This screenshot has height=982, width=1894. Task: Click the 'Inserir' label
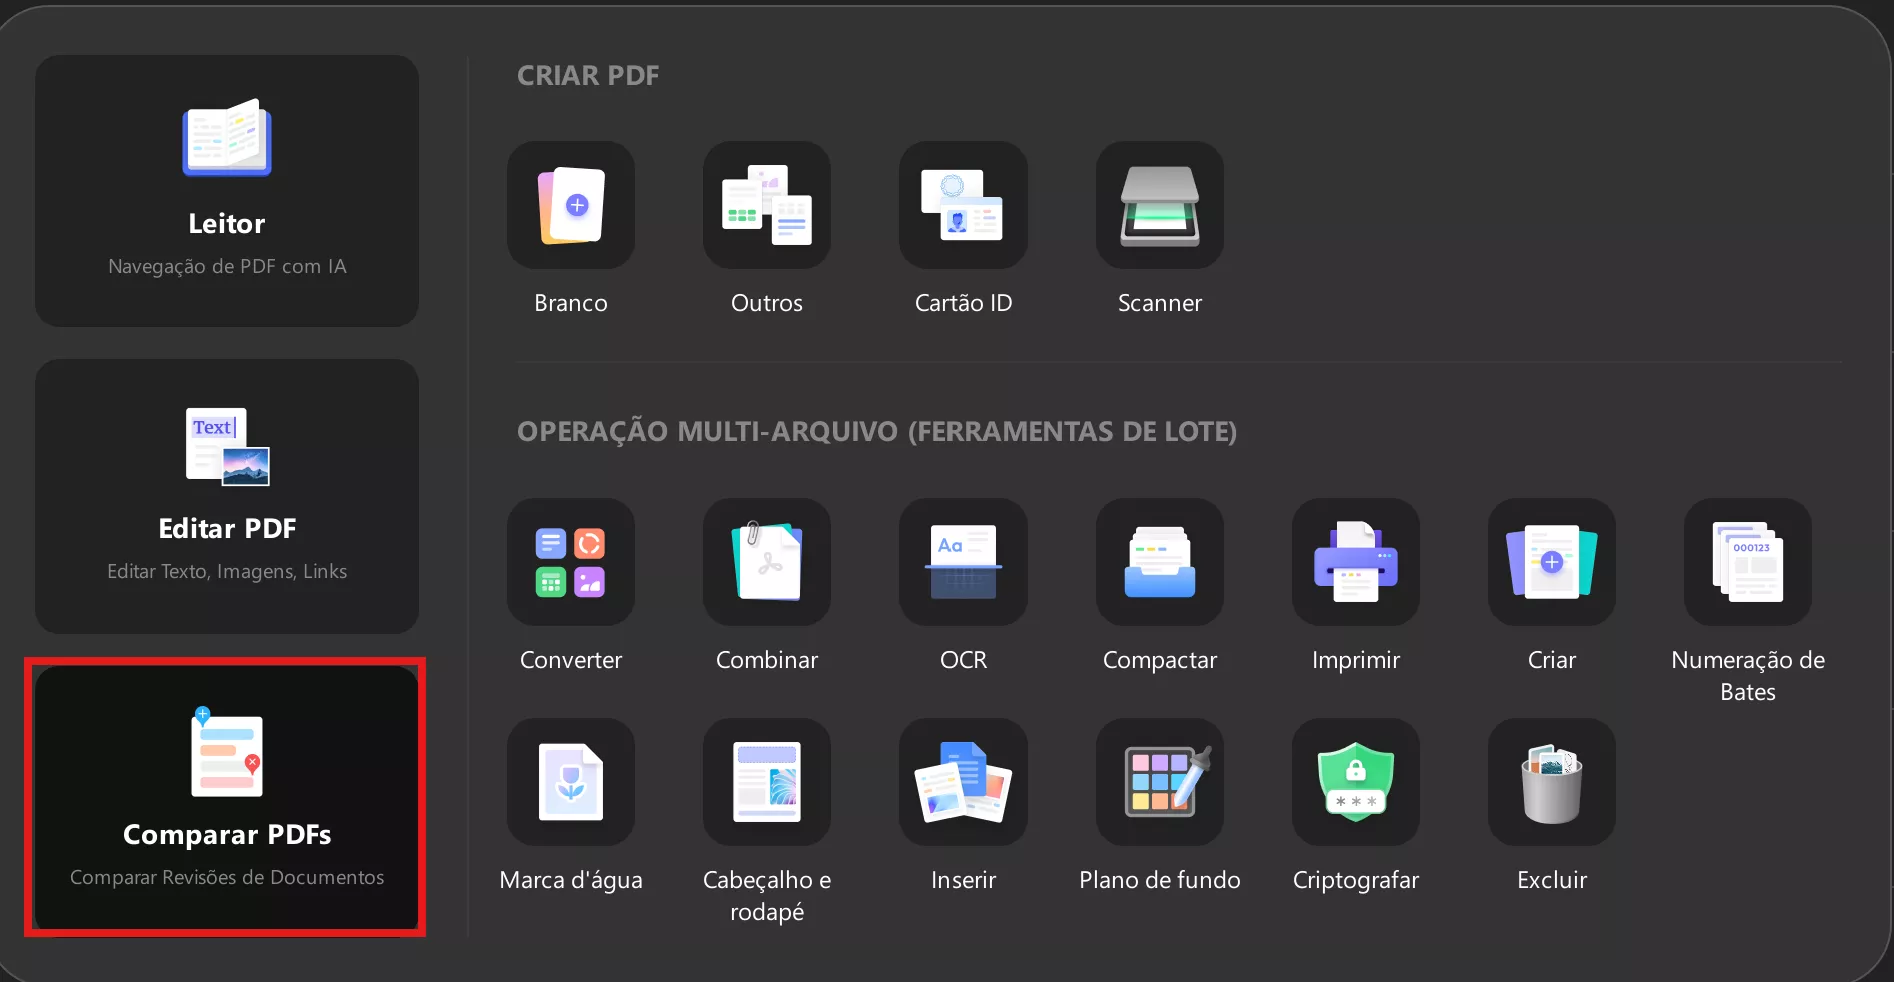963,880
